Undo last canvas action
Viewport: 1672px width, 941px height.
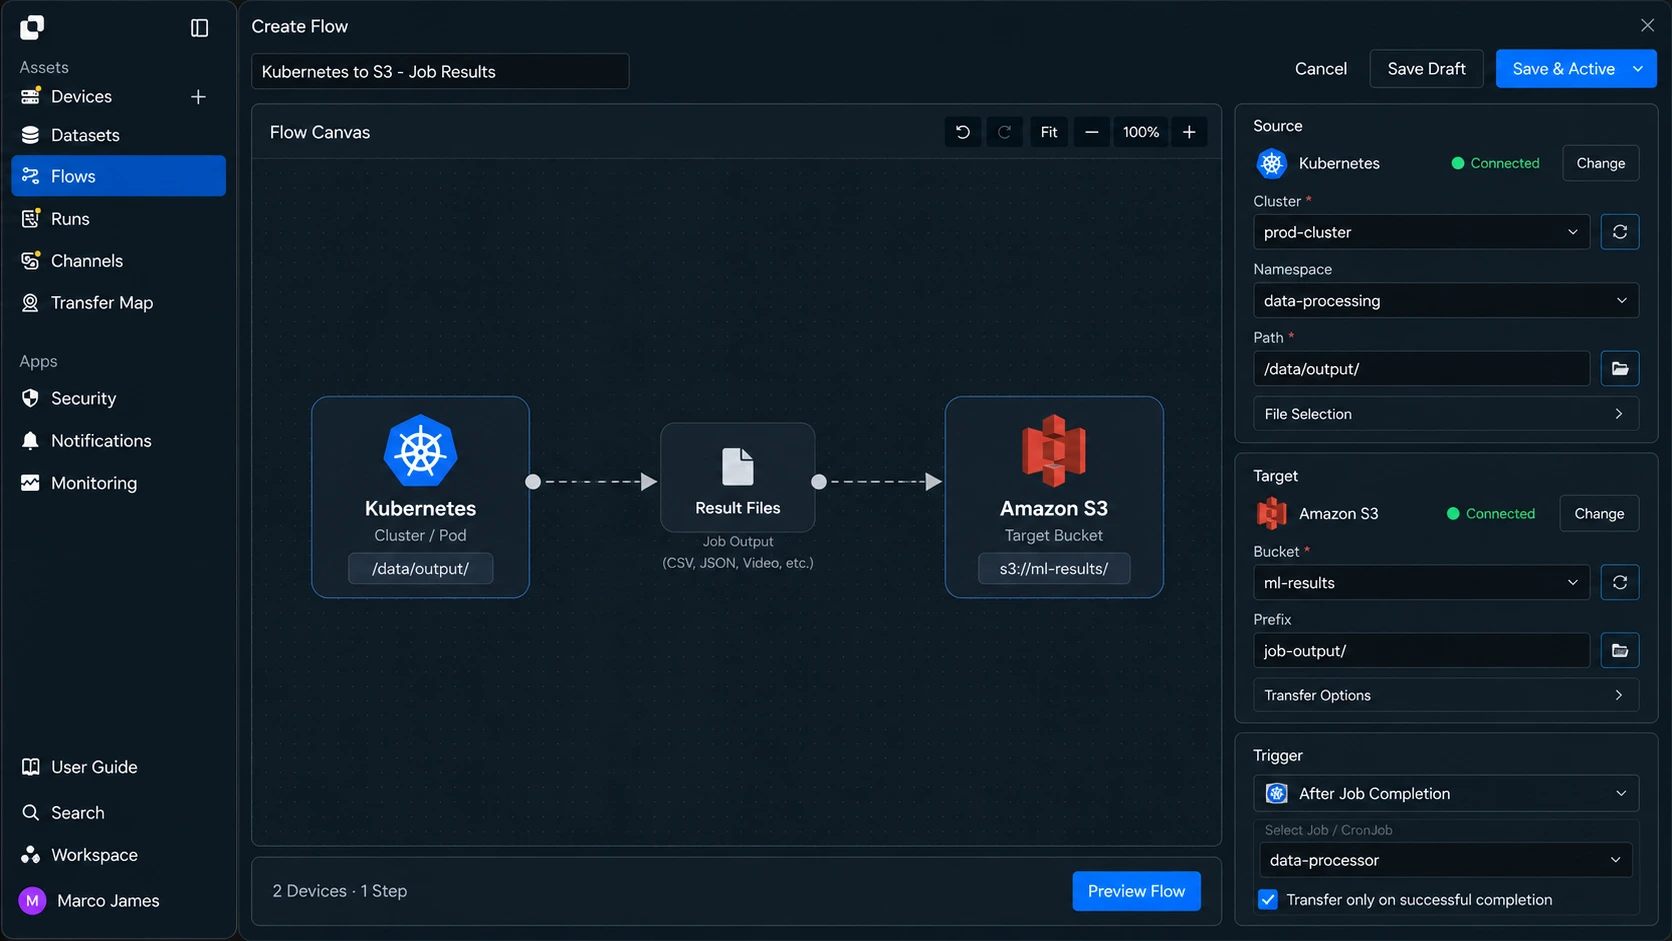[962, 132]
